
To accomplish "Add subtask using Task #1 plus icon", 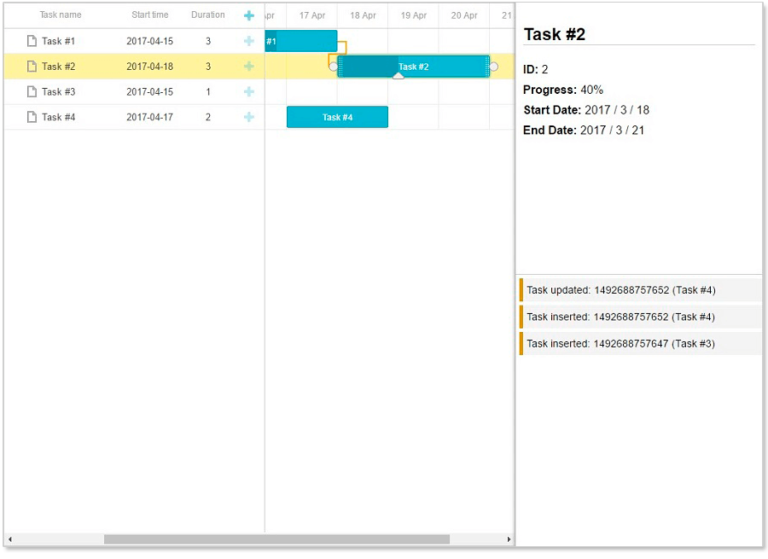I will point(249,41).
